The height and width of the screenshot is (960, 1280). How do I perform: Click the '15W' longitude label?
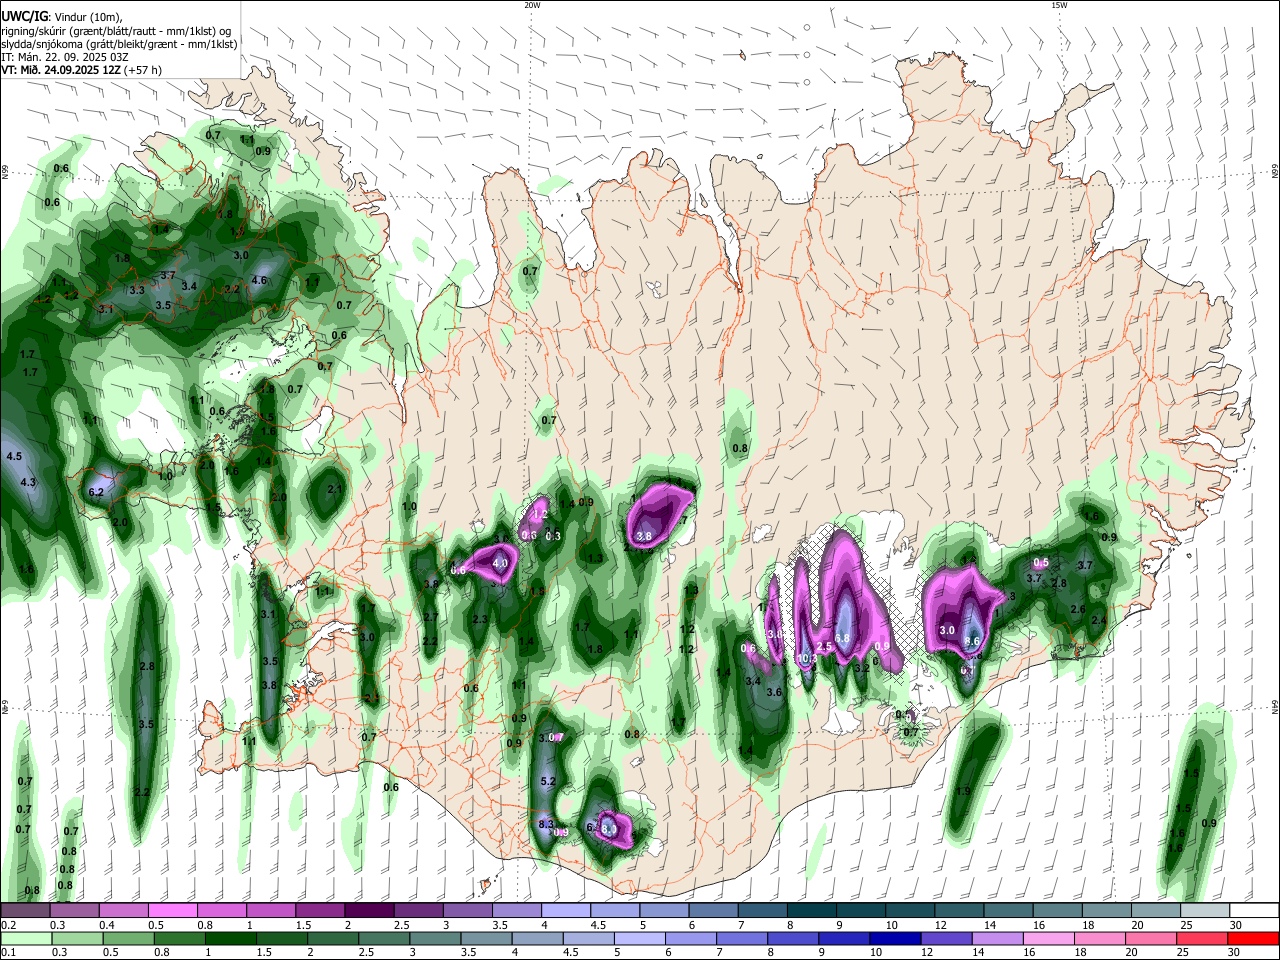[x=1059, y=5]
